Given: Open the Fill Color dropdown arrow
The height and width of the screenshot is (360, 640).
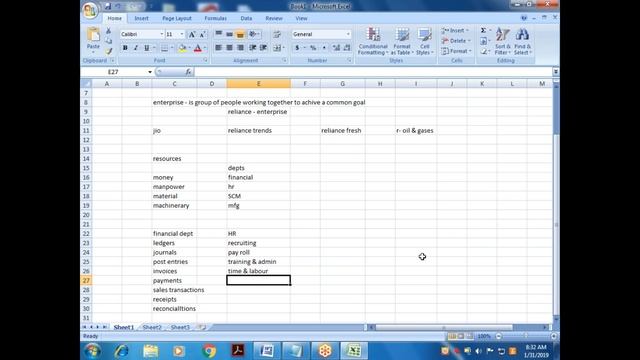Looking at the screenshot, I should click(189, 48).
